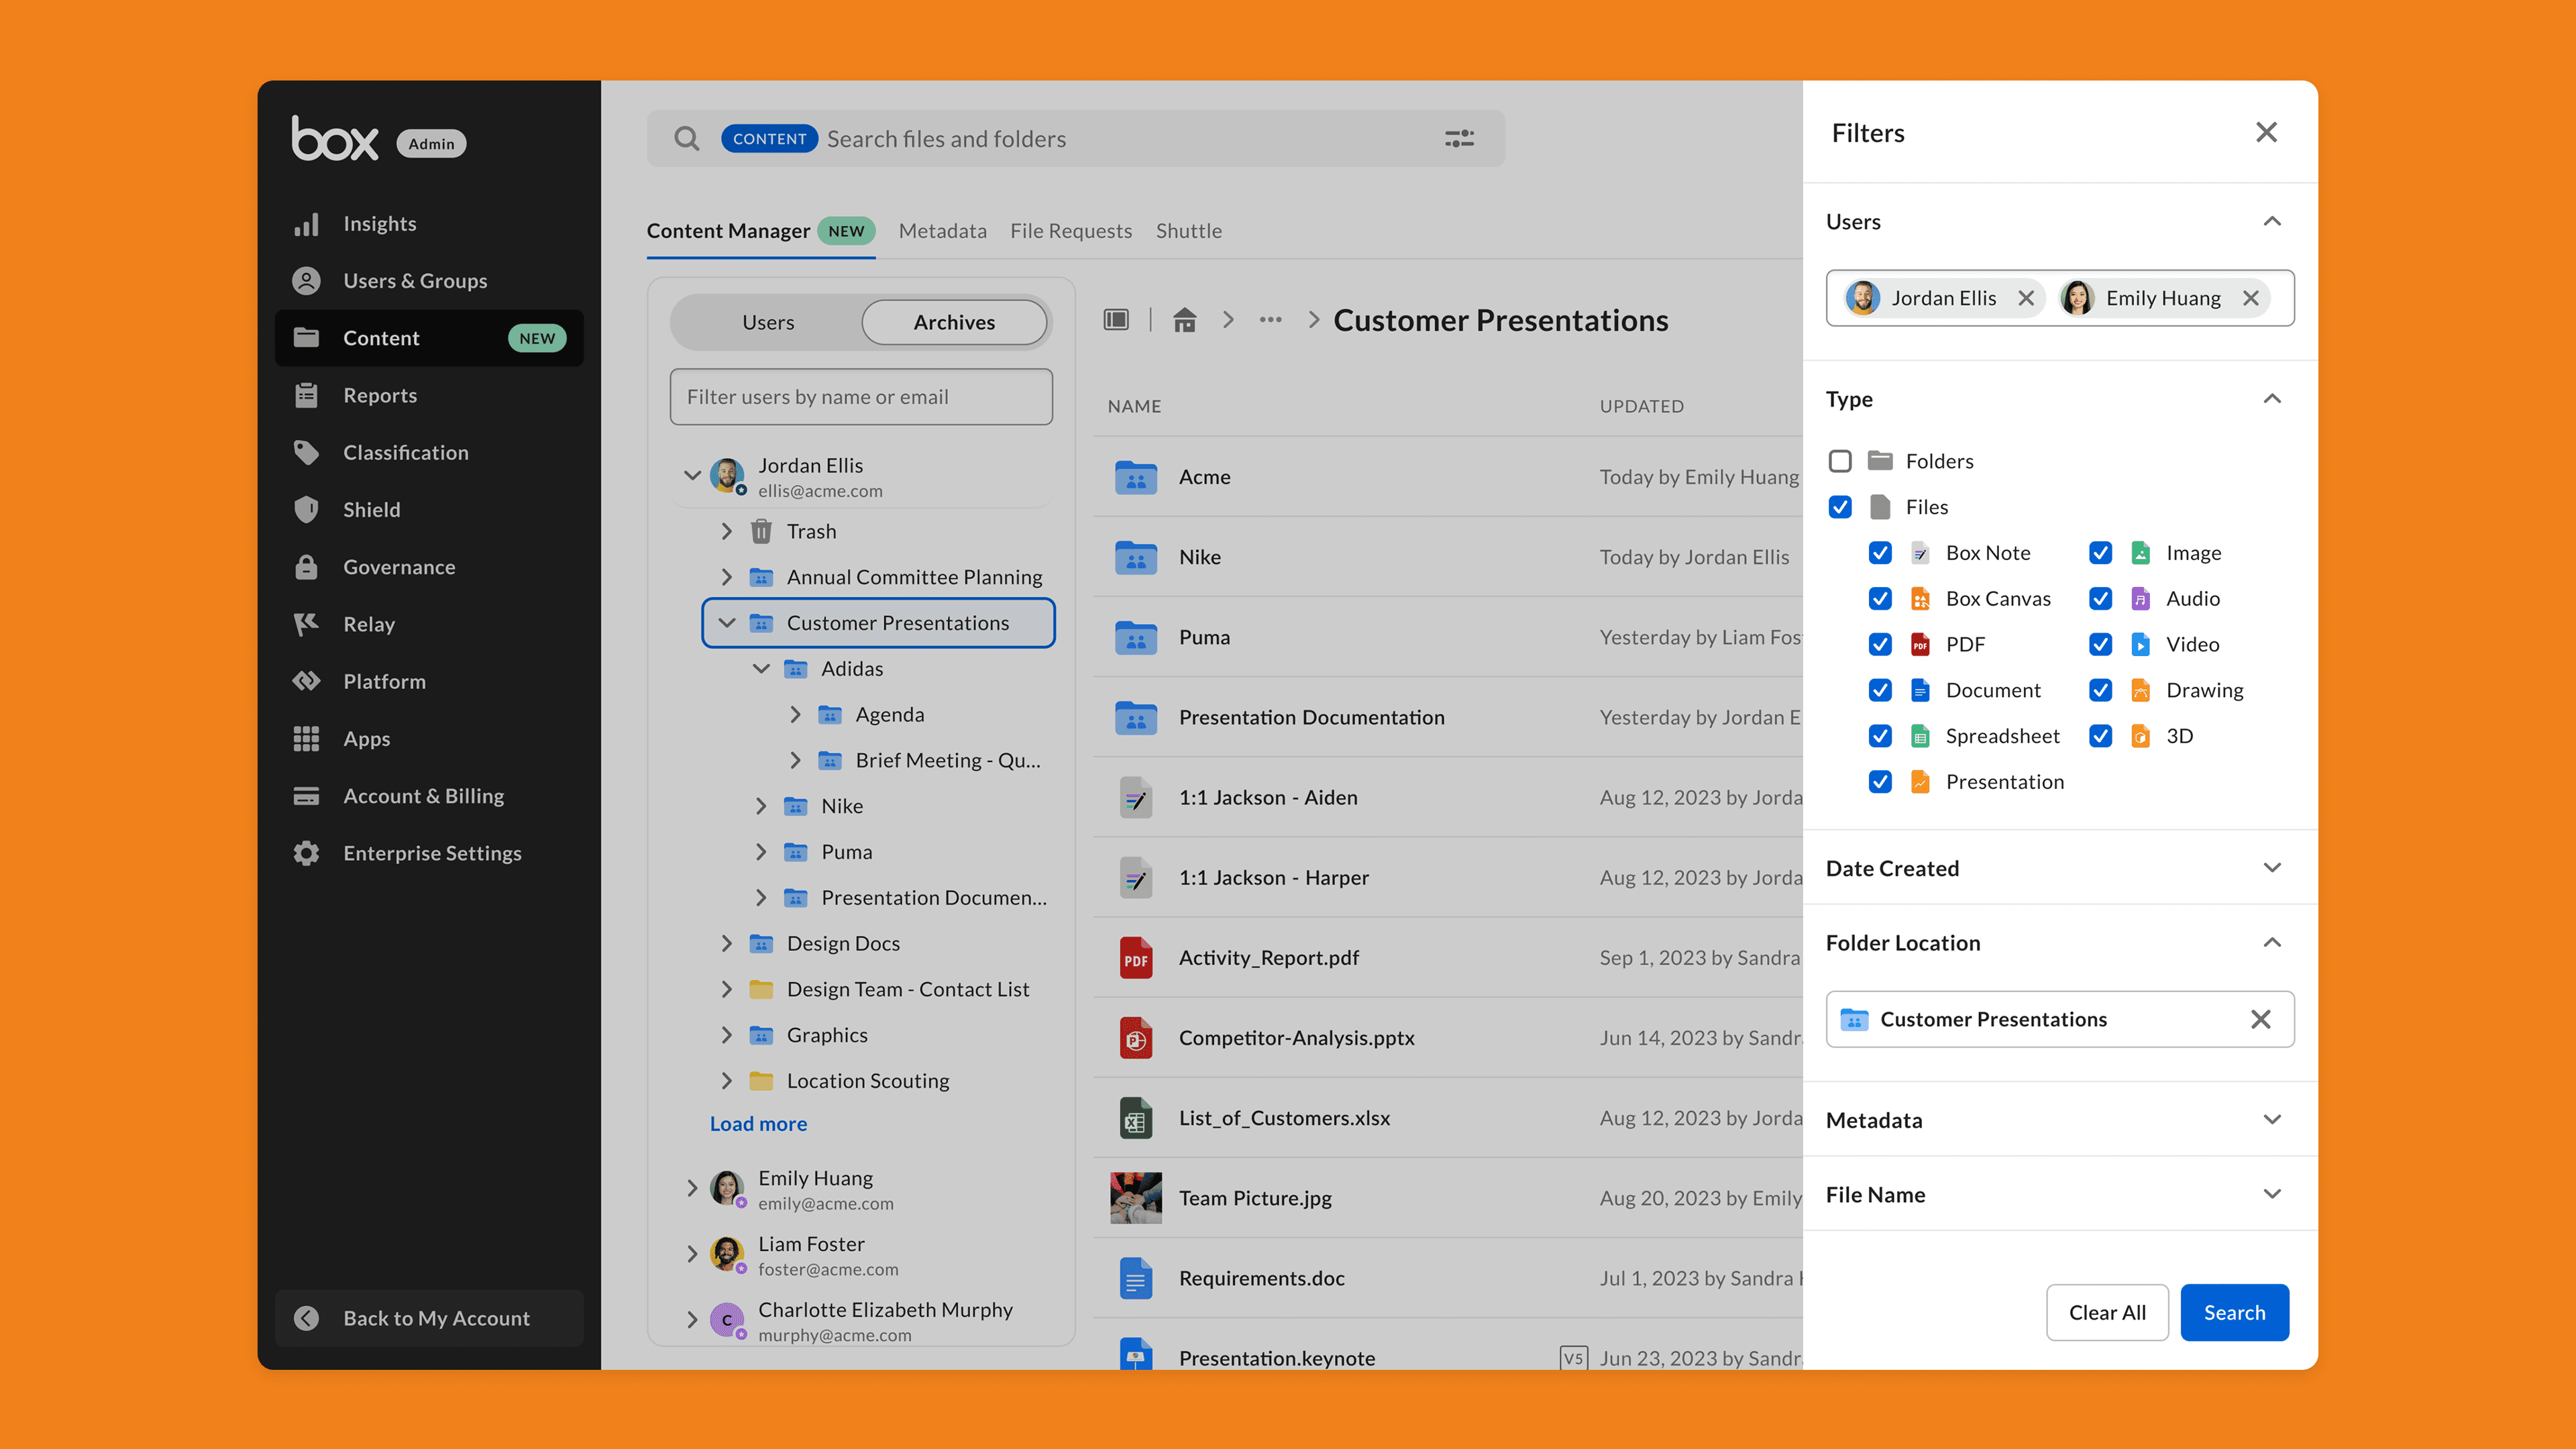Uncheck the Image checkbox
The width and height of the screenshot is (2576, 1449).
pyautogui.click(x=2100, y=553)
